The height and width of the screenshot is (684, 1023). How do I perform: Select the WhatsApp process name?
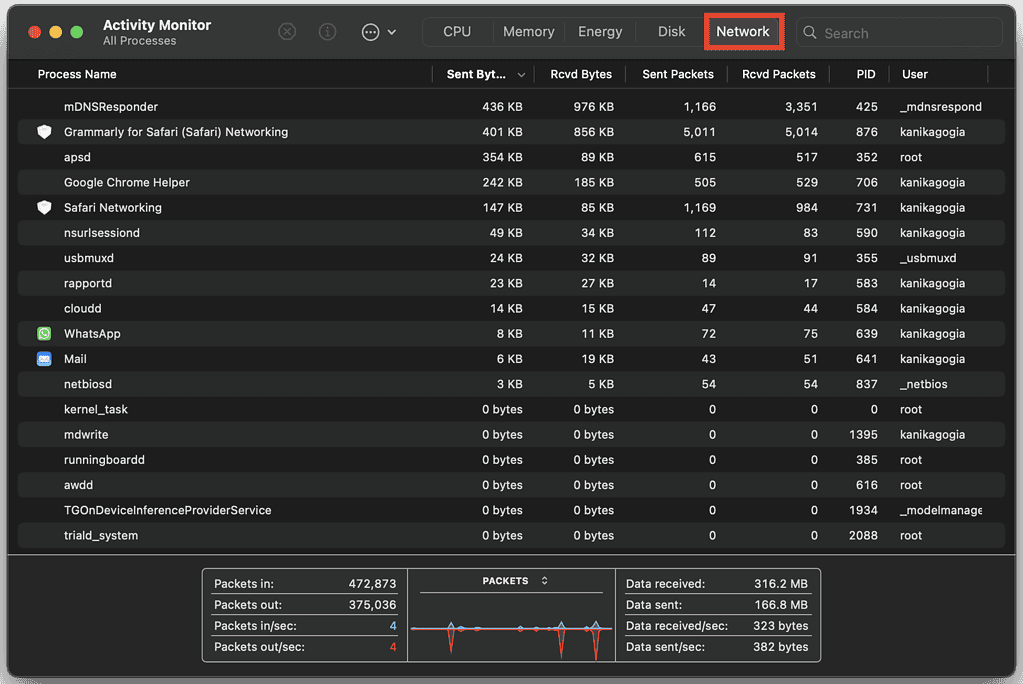tap(92, 334)
